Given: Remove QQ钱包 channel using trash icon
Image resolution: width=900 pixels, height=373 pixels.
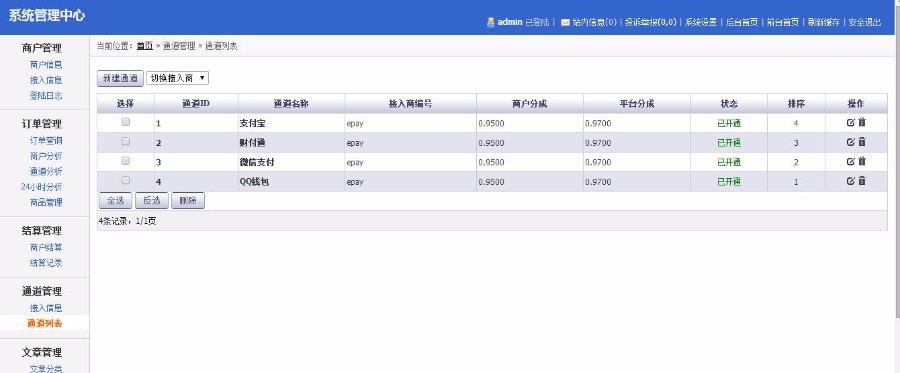Looking at the screenshot, I should pos(862,181).
